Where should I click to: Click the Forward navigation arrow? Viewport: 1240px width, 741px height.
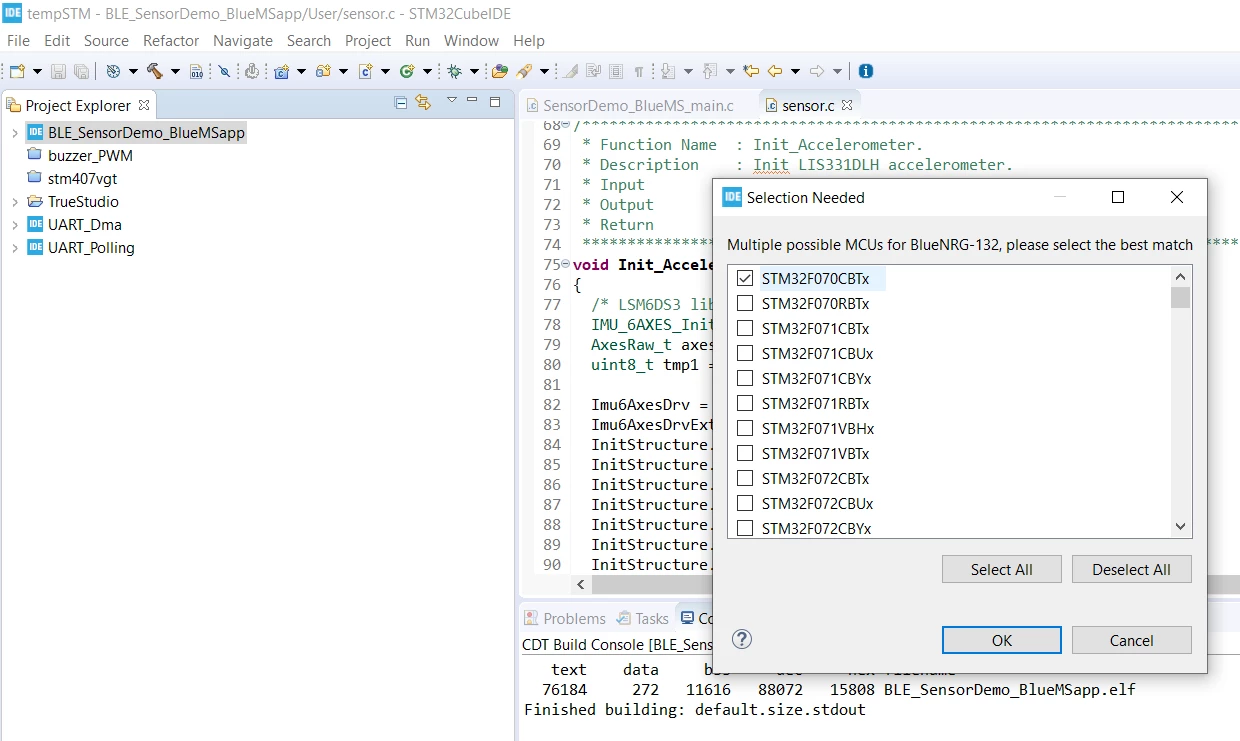[x=817, y=71]
